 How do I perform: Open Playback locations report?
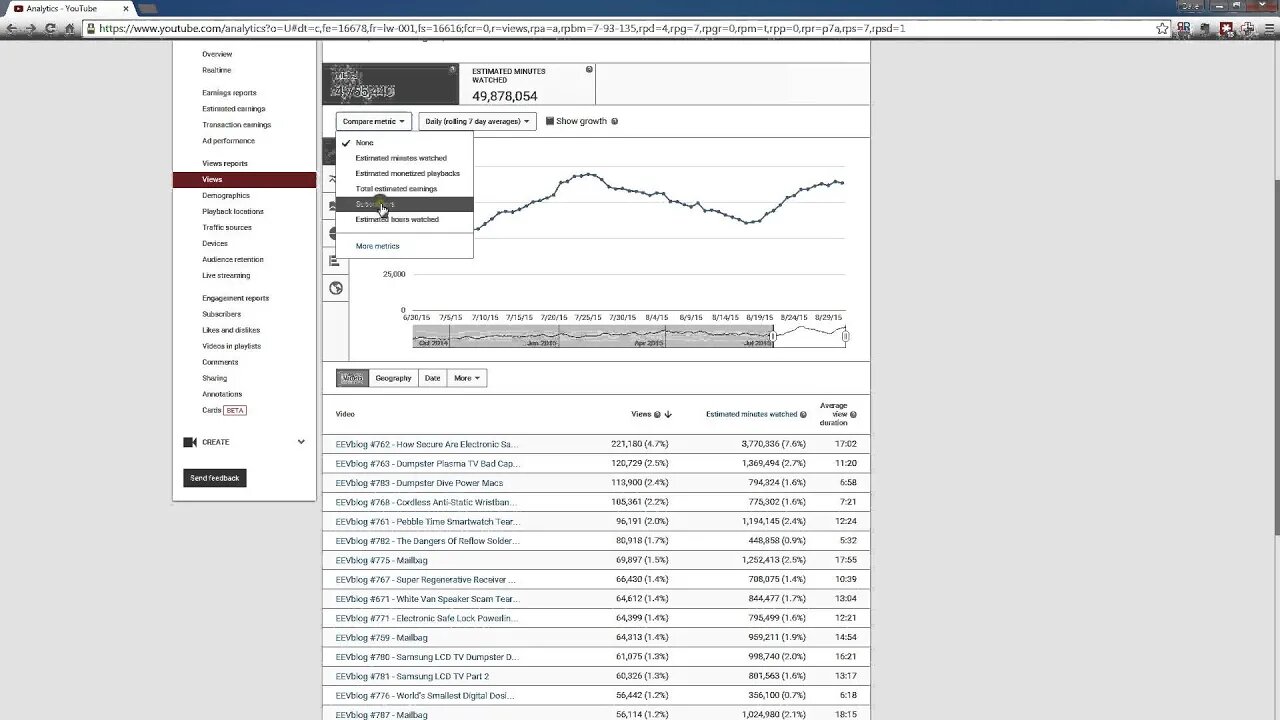pyautogui.click(x=233, y=211)
